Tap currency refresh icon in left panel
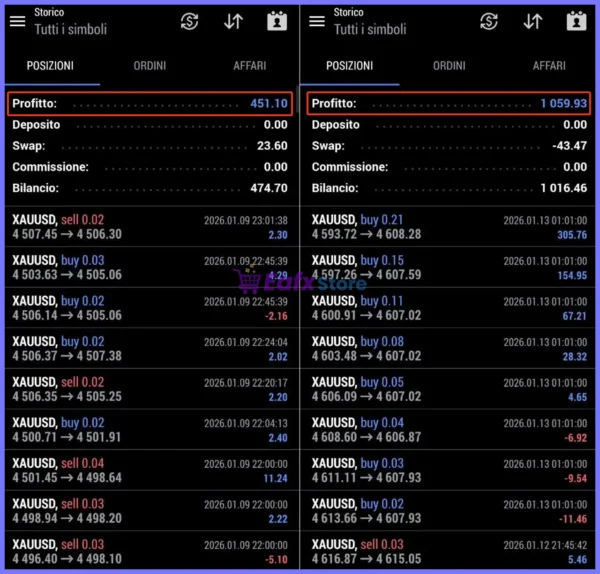The height and width of the screenshot is (574, 600). 189,21
